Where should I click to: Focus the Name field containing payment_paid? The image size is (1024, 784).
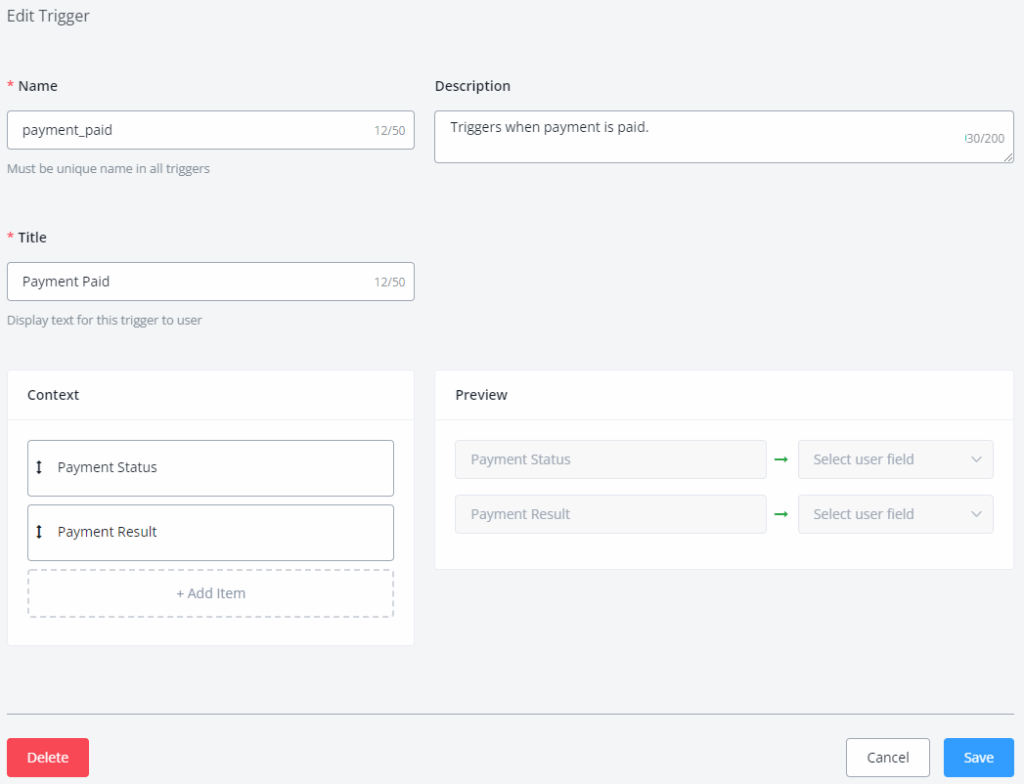coord(190,130)
